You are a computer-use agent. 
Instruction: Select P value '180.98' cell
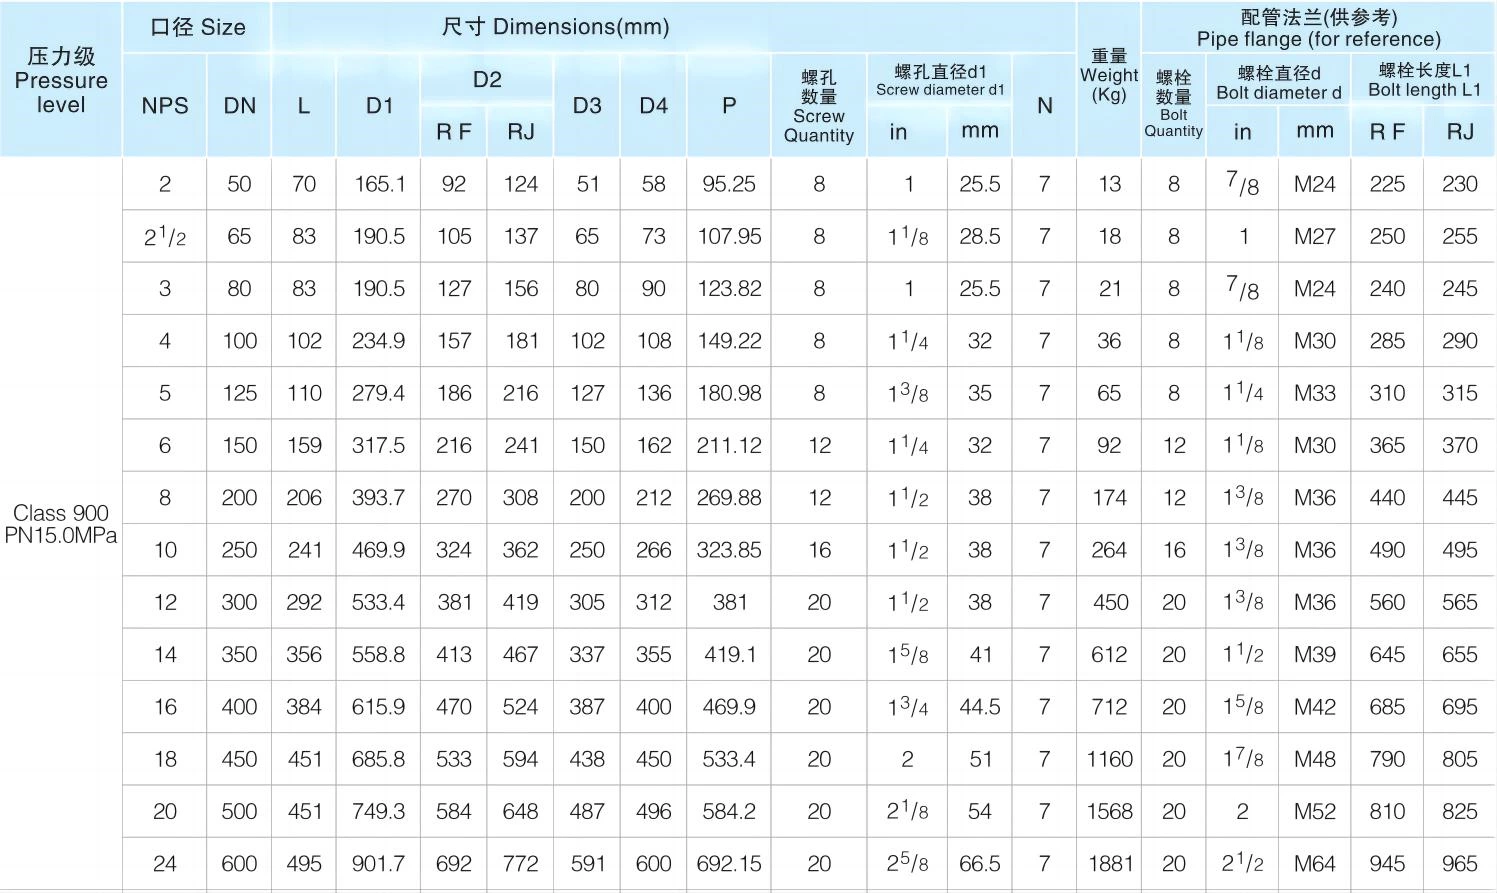729,393
